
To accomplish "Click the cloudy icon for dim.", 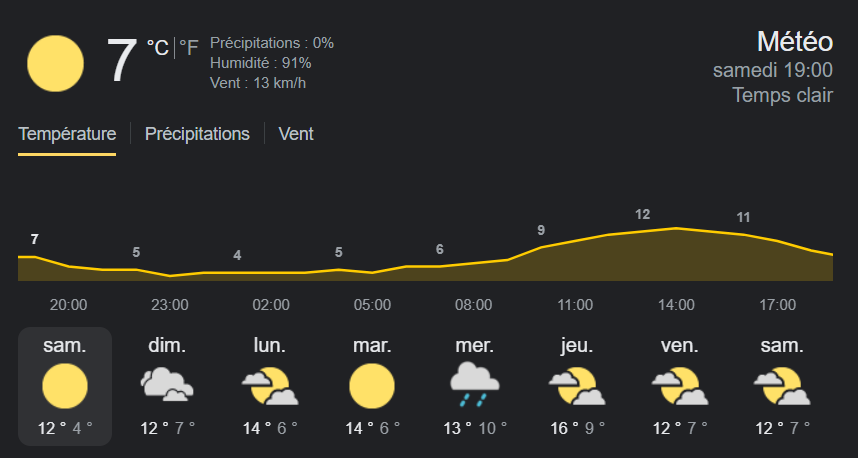I will tap(167, 386).
